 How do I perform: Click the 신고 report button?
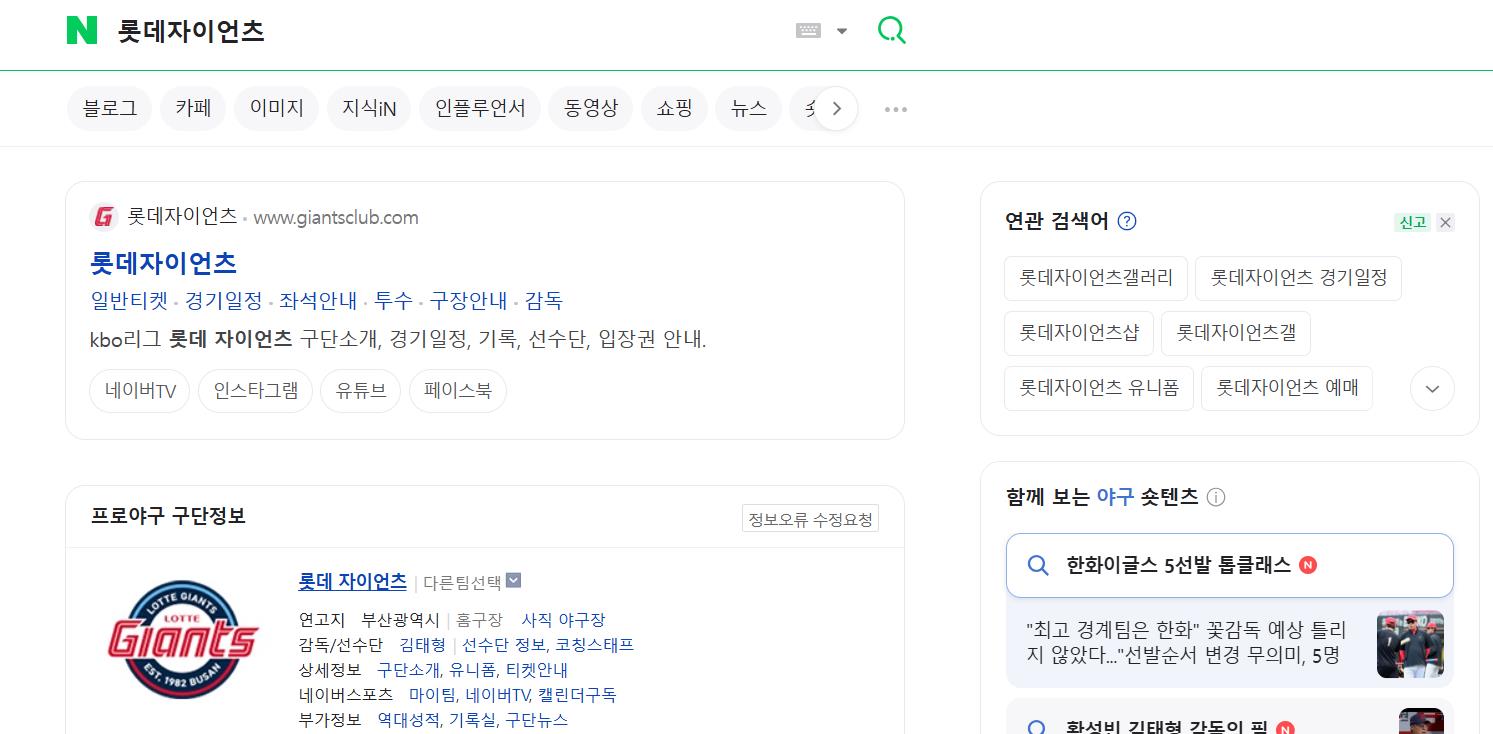(1412, 222)
